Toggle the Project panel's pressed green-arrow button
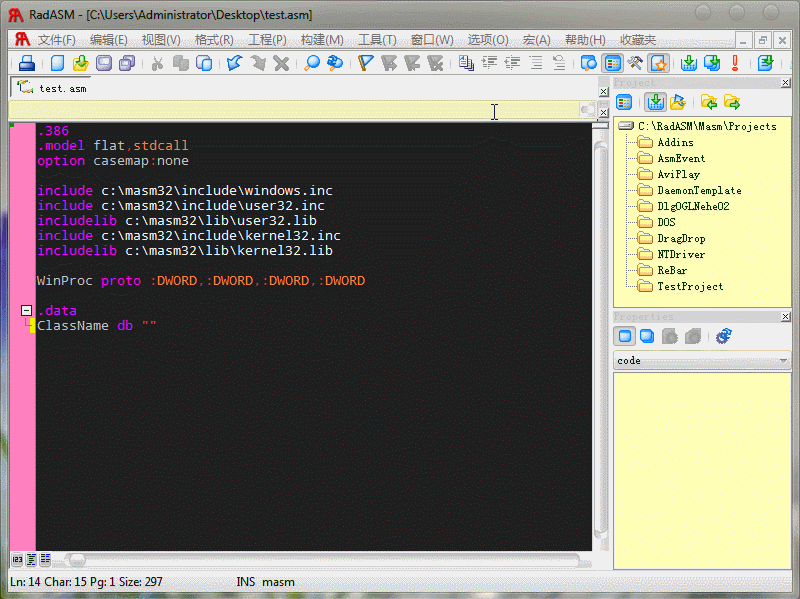This screenshot has height=599, width=800. tap(656, 102)
